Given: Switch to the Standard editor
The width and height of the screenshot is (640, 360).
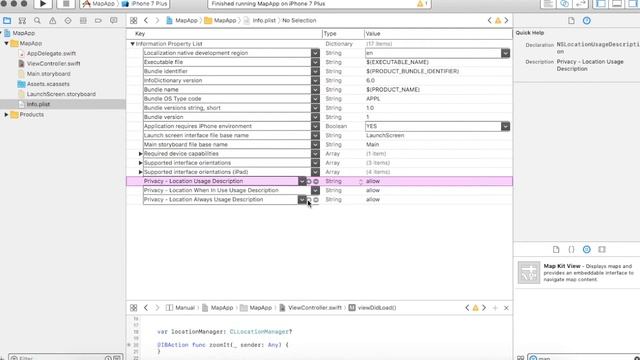Looking at the screenshot, I should 548,4.
